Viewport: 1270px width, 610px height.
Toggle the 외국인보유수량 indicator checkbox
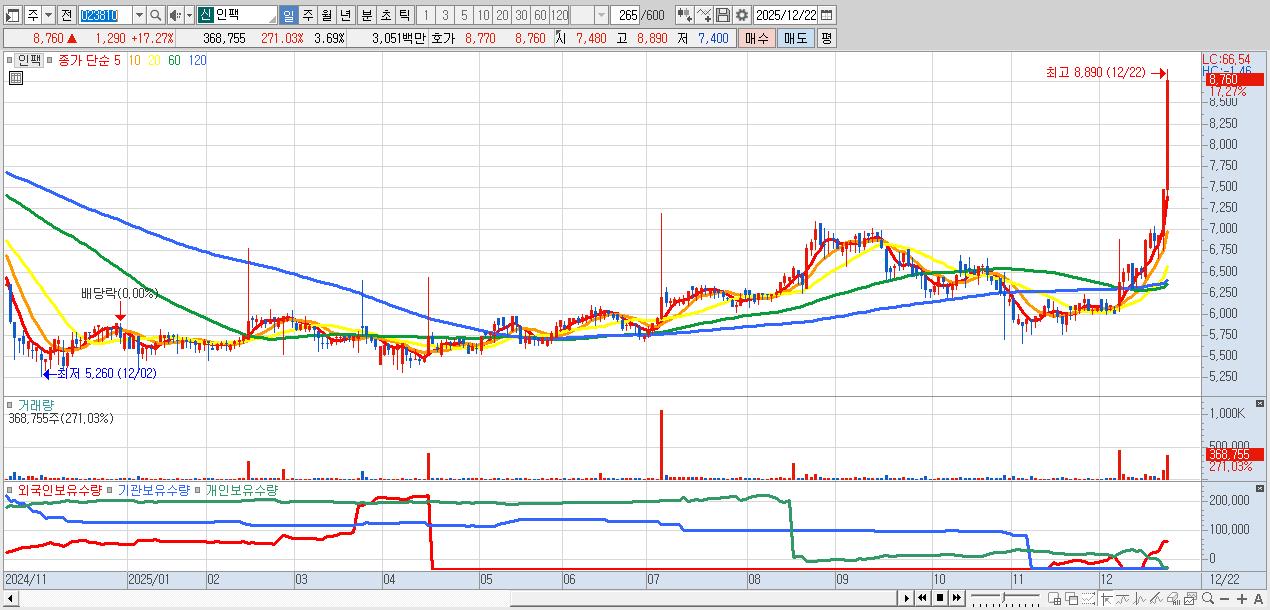pos(10,490)
